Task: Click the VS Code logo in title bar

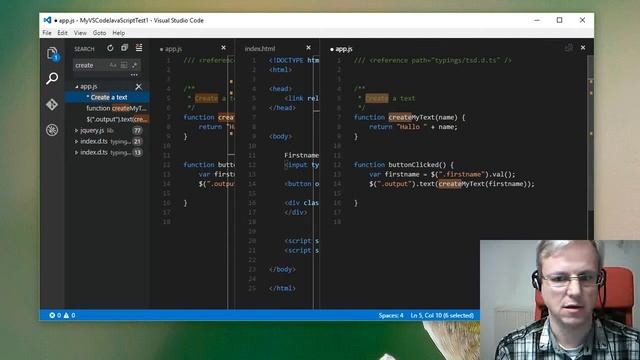Action: point(47,20)
